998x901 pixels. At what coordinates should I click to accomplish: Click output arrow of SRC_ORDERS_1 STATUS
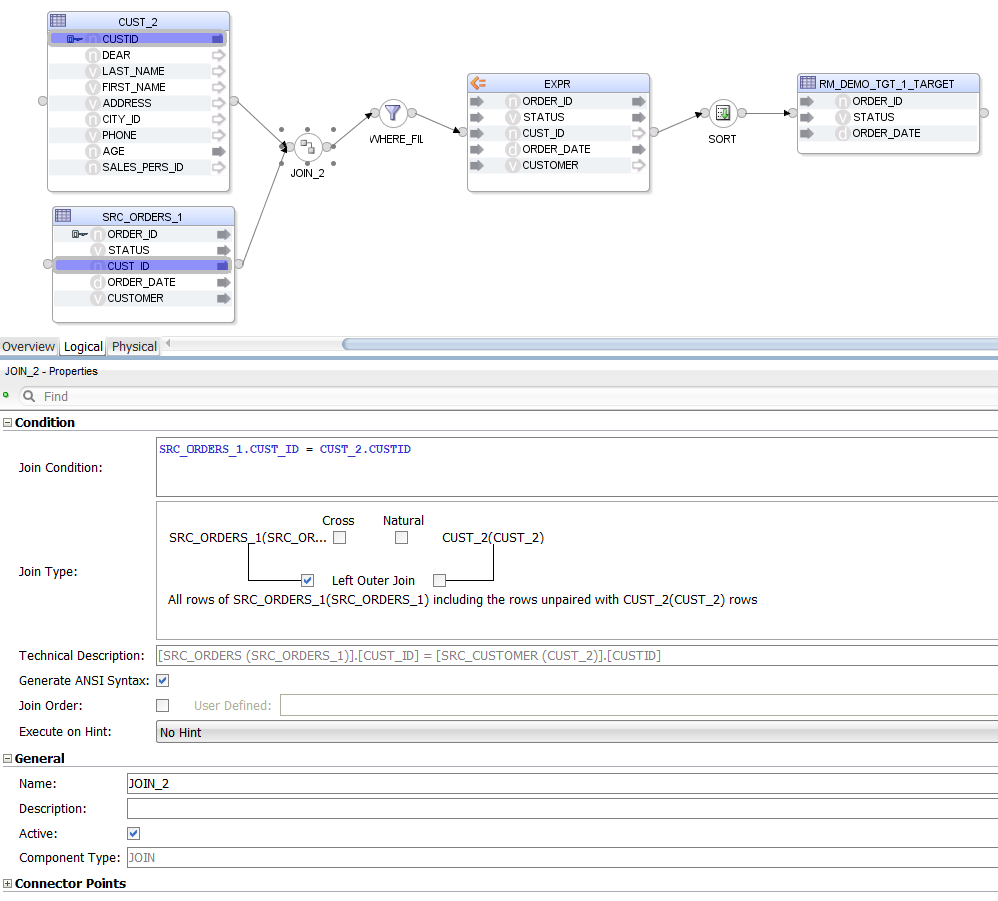tap(223, 250)
